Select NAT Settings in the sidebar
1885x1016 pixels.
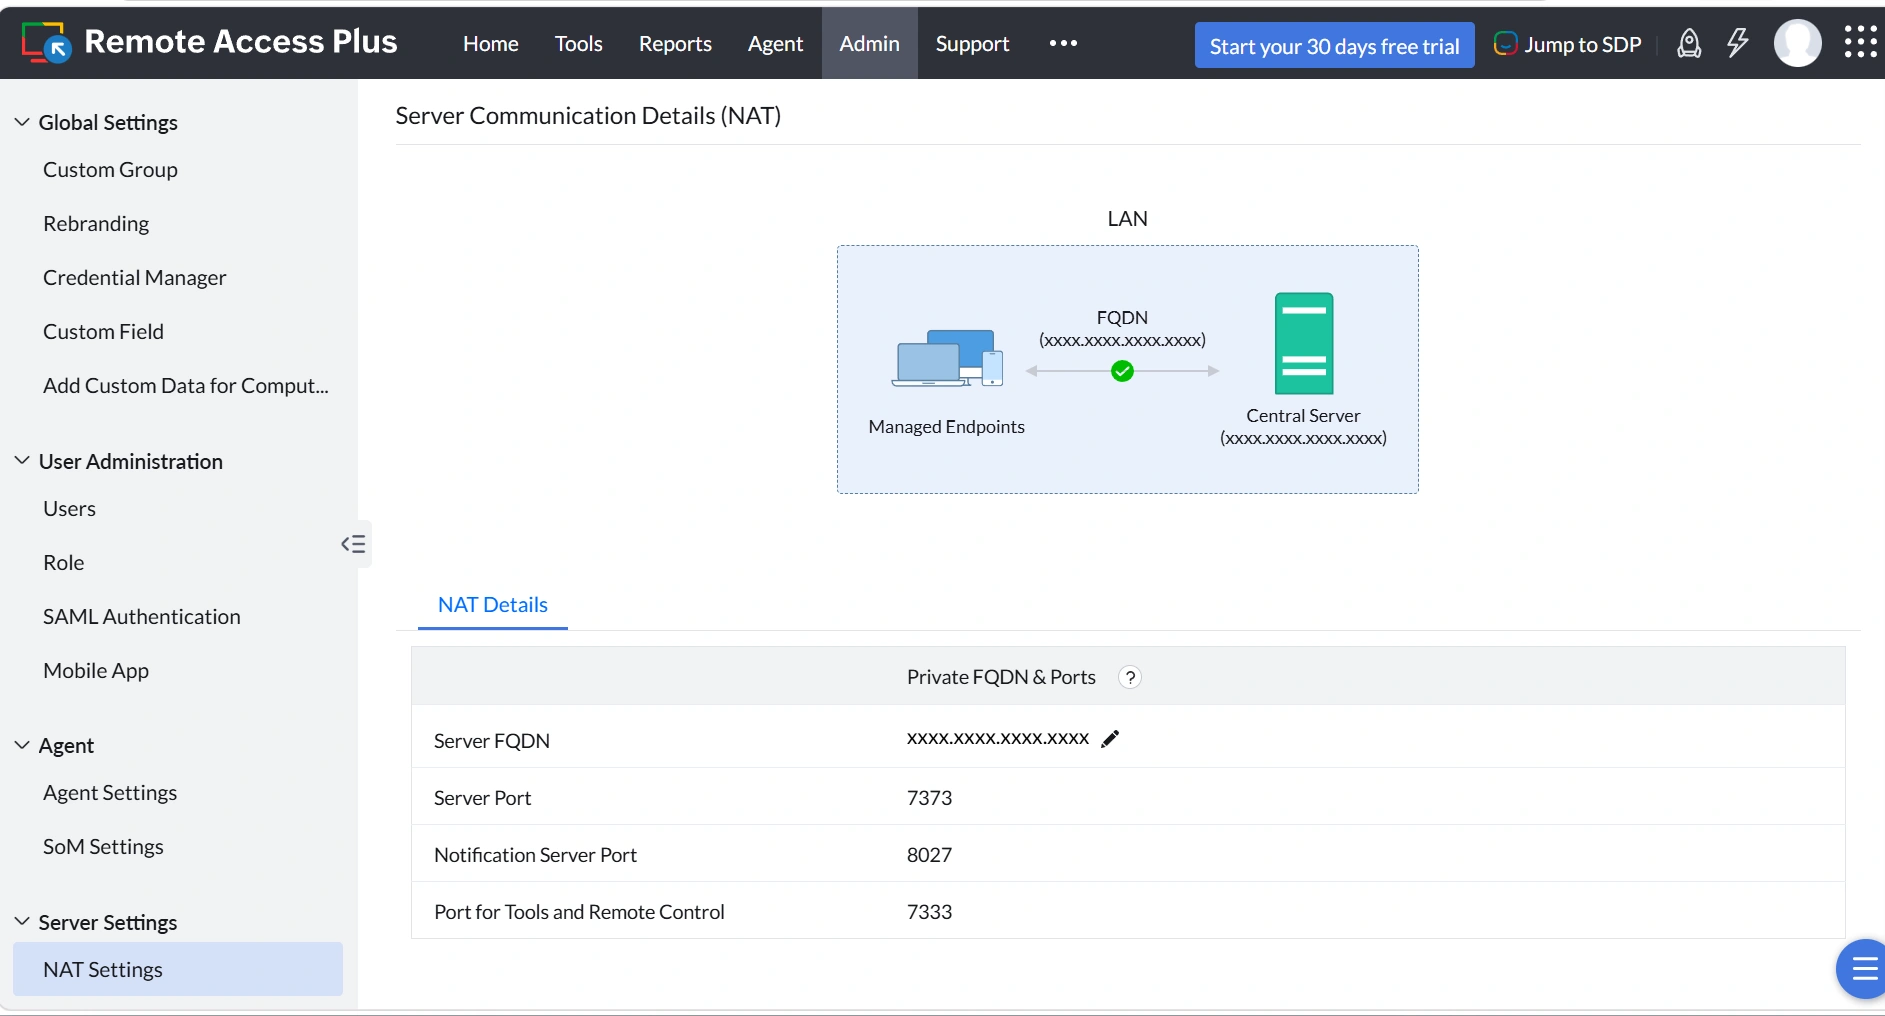[x=178, y=969]
